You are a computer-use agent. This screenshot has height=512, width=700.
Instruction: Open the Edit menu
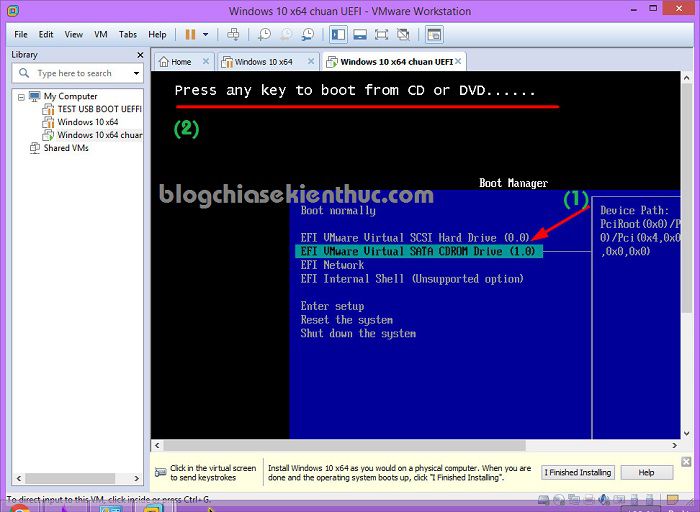(46, 34)
